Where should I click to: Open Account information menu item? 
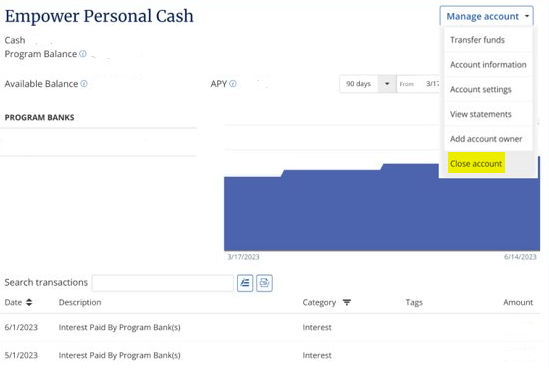[488, 65]
